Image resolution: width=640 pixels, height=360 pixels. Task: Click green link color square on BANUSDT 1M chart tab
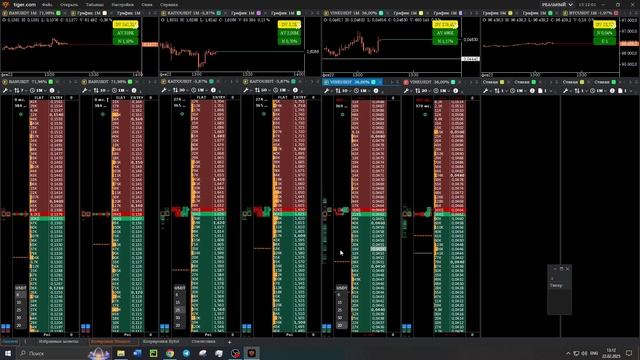tap(58, 13)
